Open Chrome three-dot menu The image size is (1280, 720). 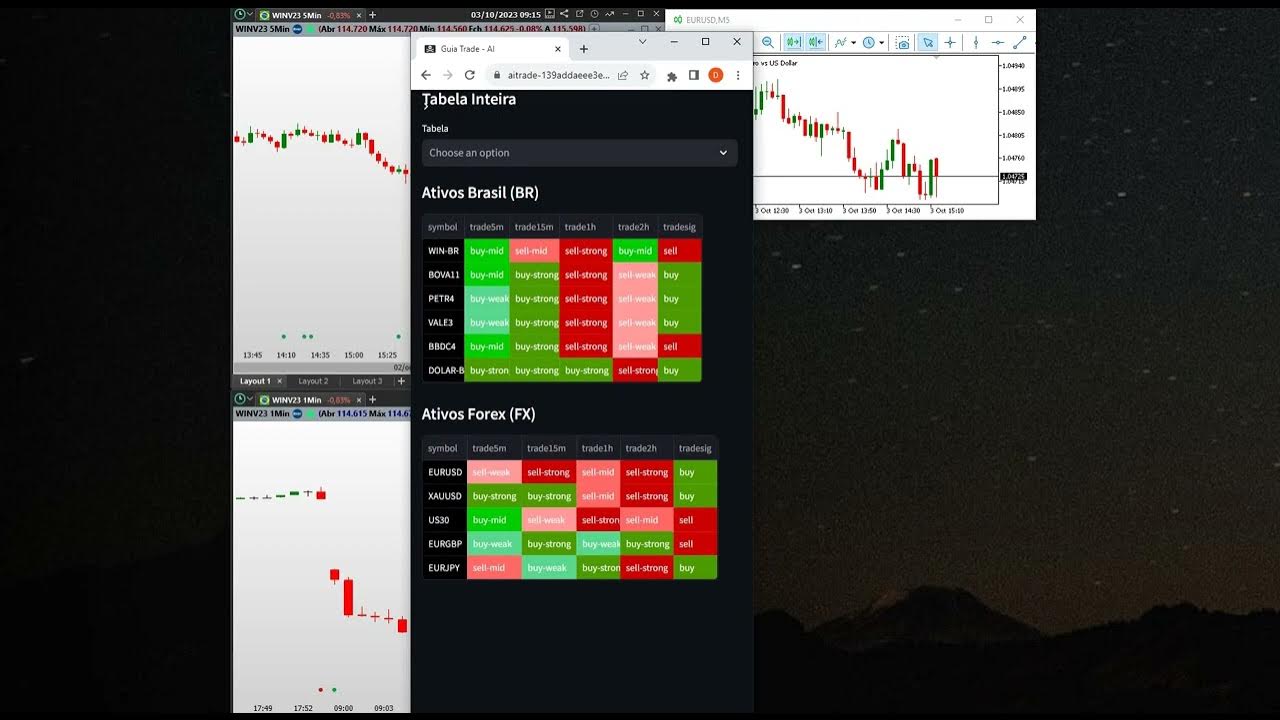(739, 75)
